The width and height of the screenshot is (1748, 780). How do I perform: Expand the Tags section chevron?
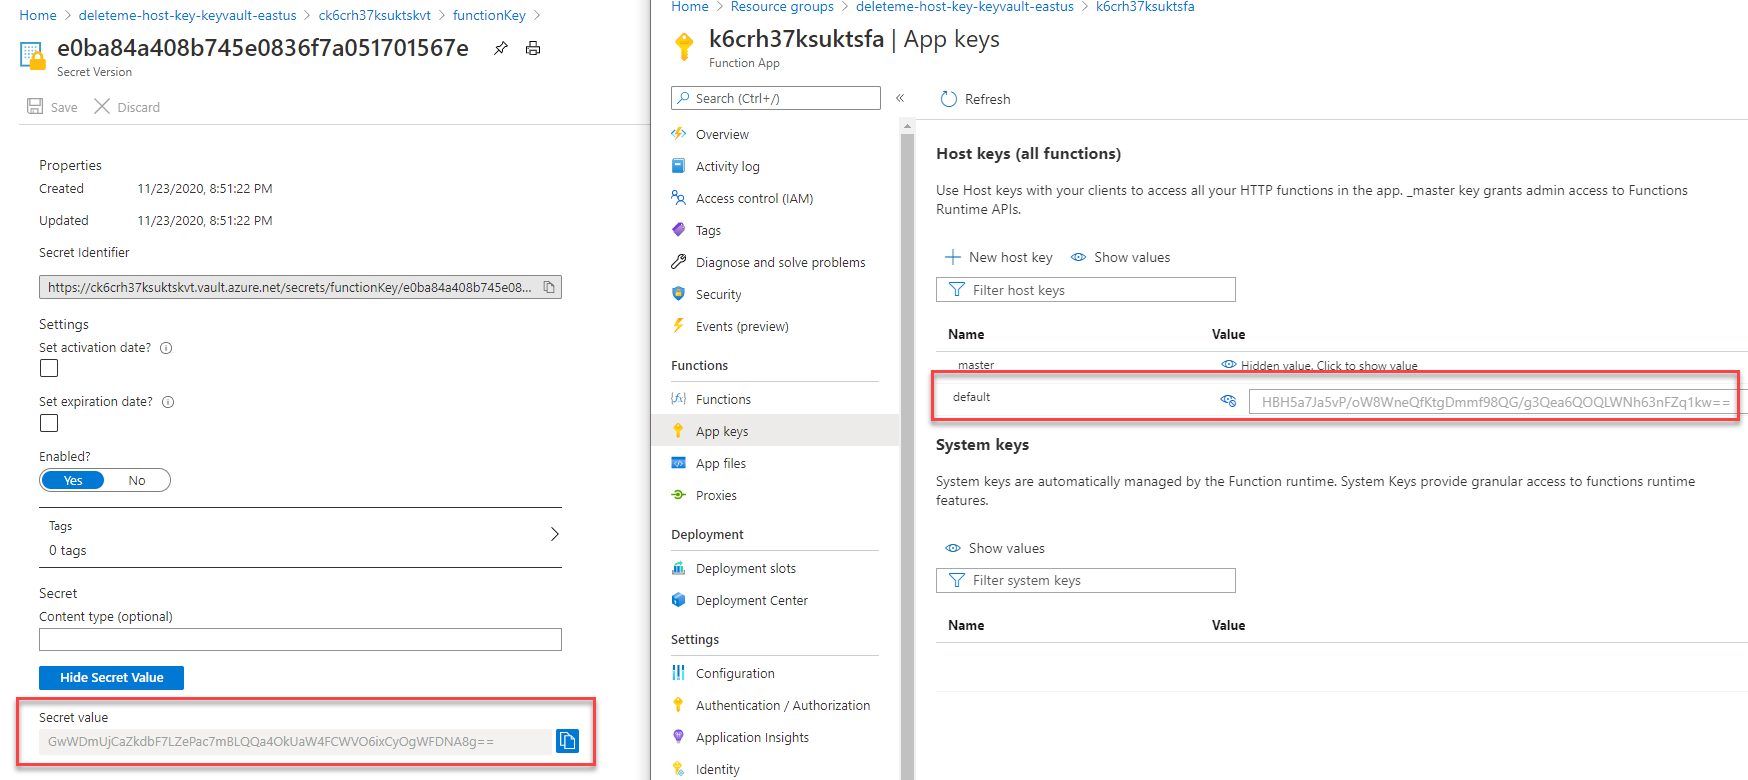[x=555, y=534]
